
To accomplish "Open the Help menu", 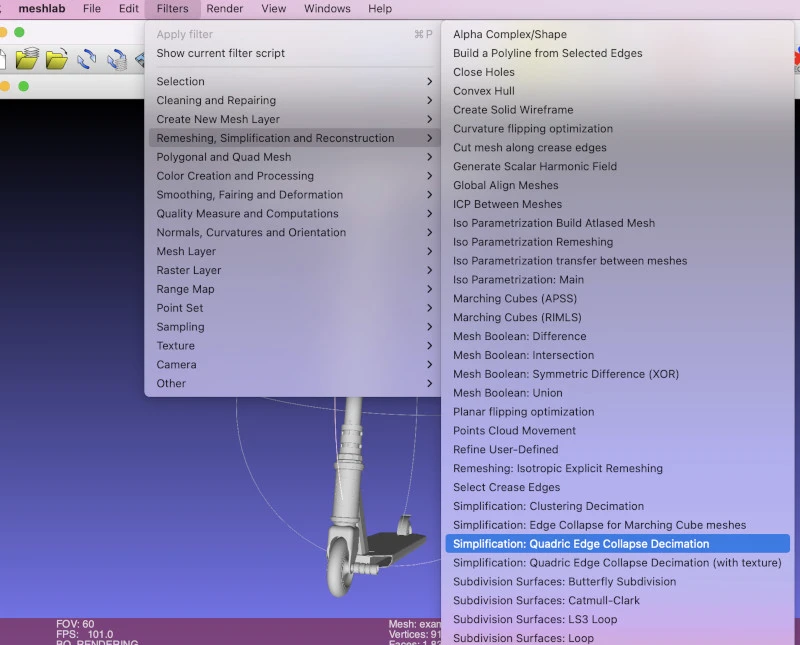I will pyautogui.click(x=380, y=9).
